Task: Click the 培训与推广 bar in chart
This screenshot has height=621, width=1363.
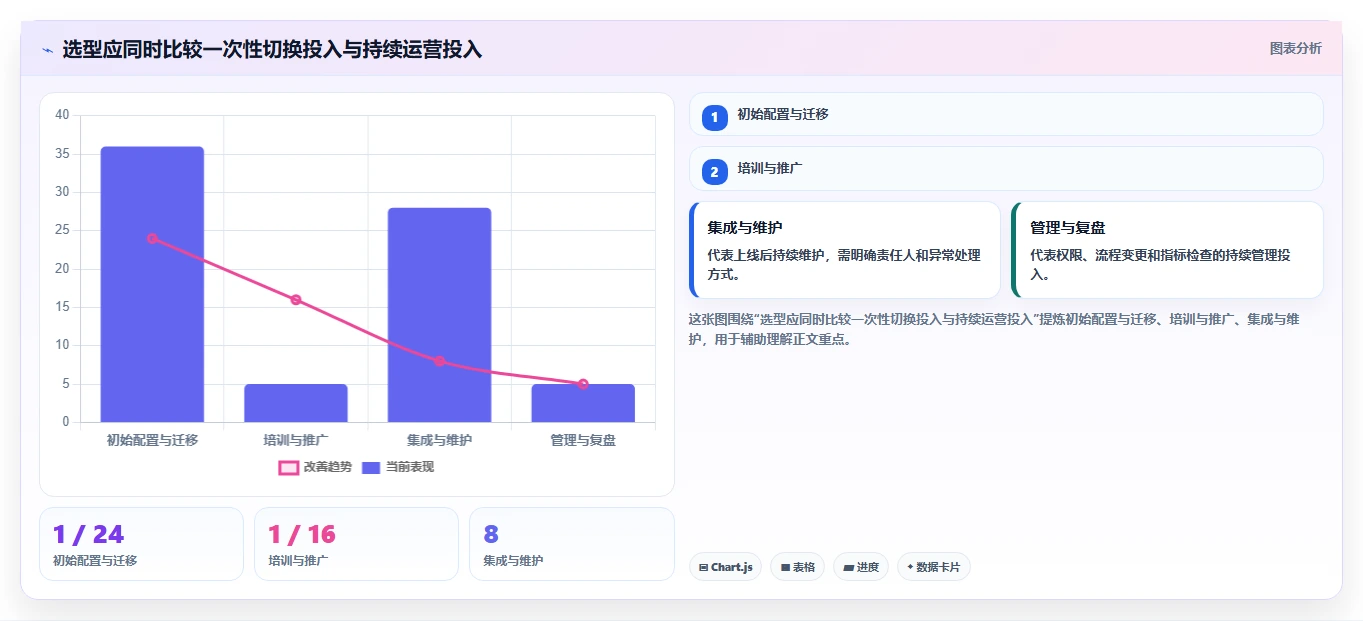Action: click(296, 403)
